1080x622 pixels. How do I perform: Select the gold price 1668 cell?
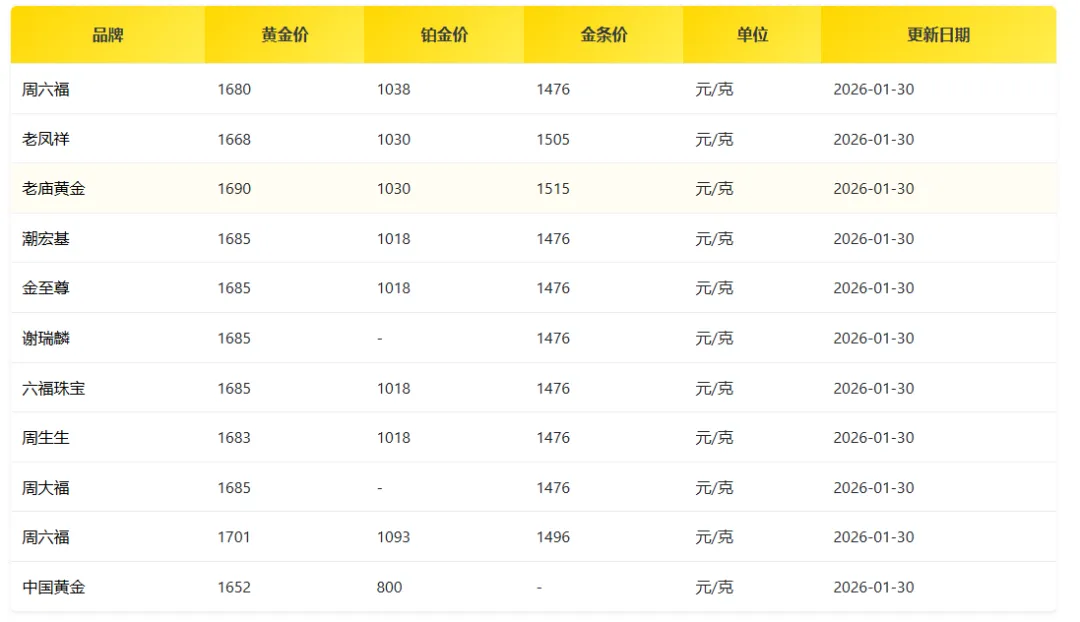(x=234, y=139)
